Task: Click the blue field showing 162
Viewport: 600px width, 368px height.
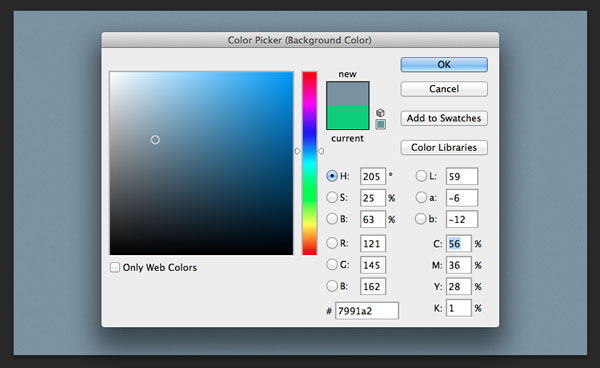Action: tap(373, 286)
